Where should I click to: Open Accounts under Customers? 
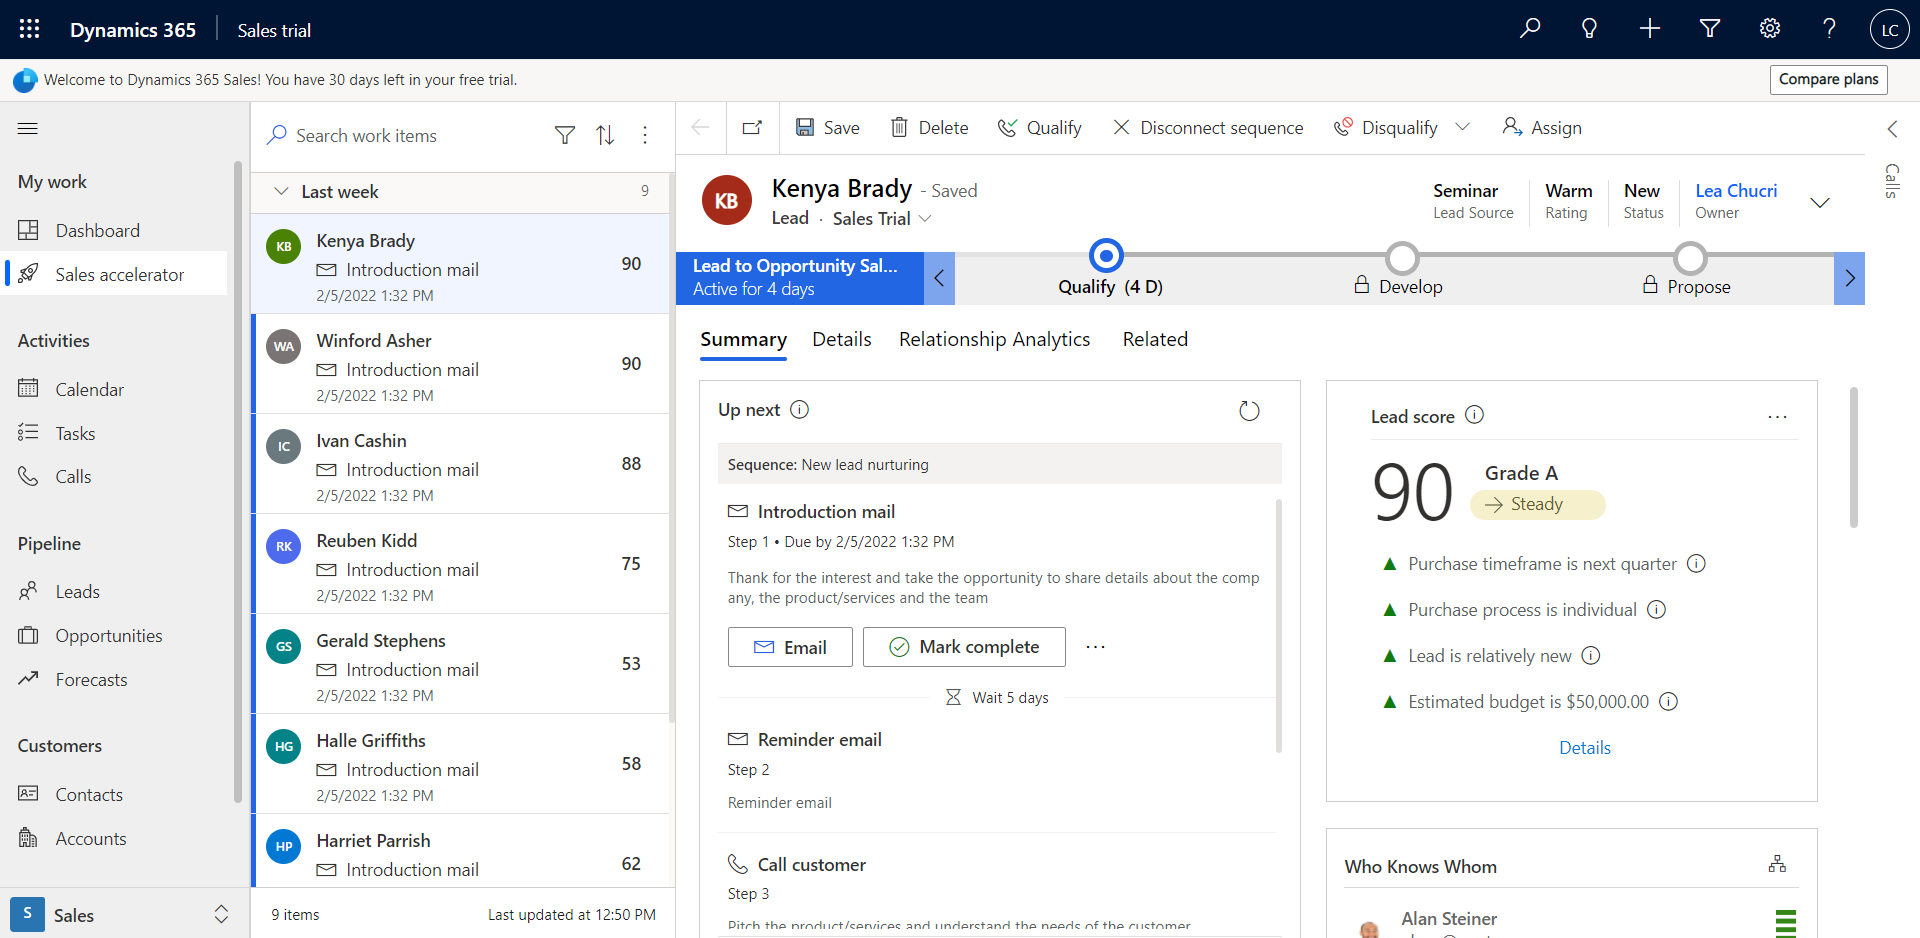[x=91, y=838]
